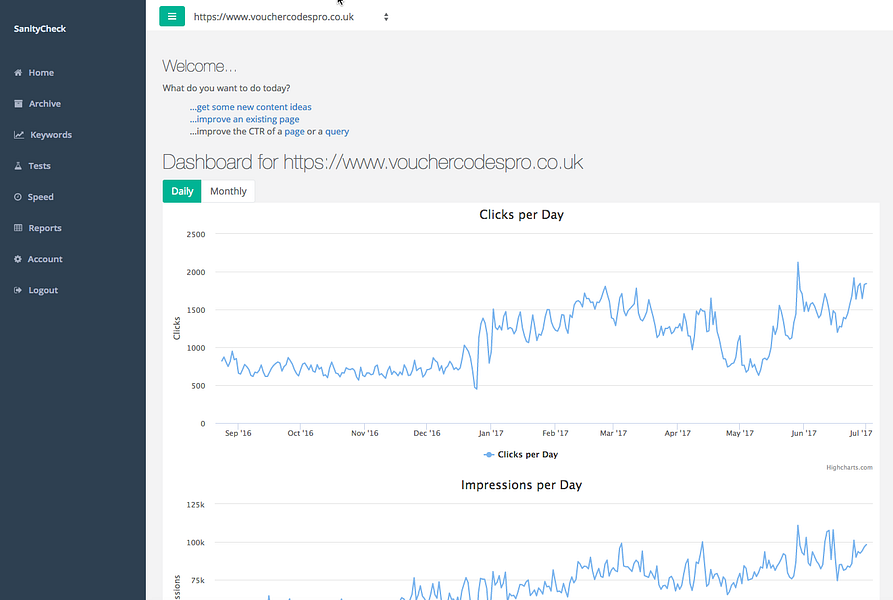The width and height of the screenshot is (893, 600).
Task: Open 'get some new content ideas' link
Action: [249, 106]
